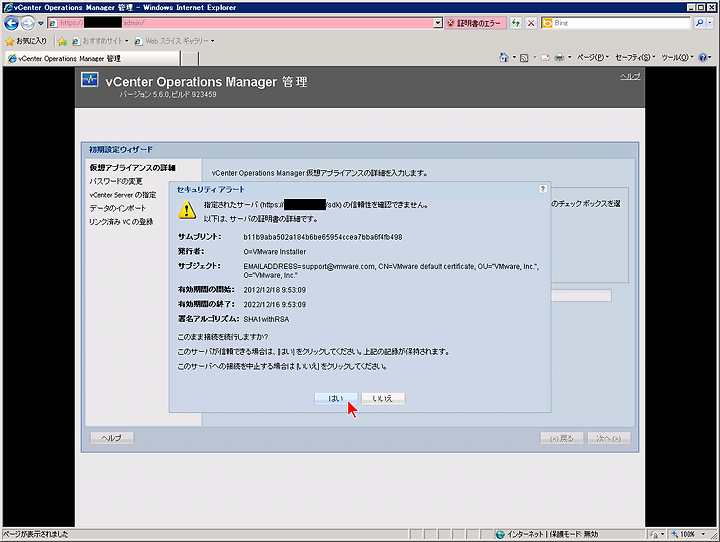This screenshot has height=542, width=720.
Task: Expand the search provider dropdown arrow
Action: coord(710,23)
